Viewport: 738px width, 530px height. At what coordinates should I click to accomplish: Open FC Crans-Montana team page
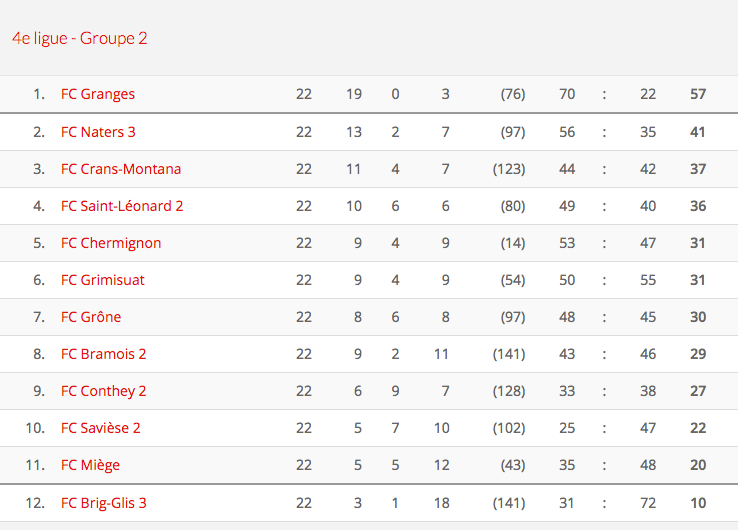click(121, 169)
